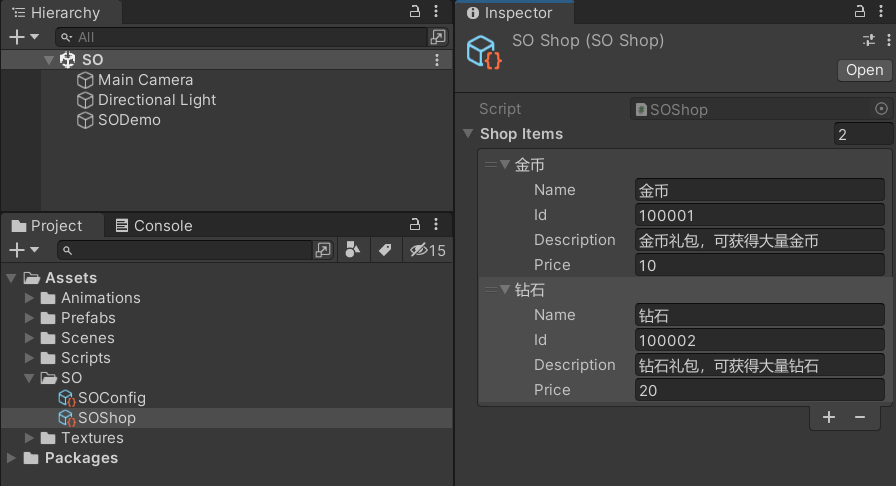The height and width of the screenshot is (486, 896).
Task: Expand the Scripts folder
Action: tap(29, 358)
